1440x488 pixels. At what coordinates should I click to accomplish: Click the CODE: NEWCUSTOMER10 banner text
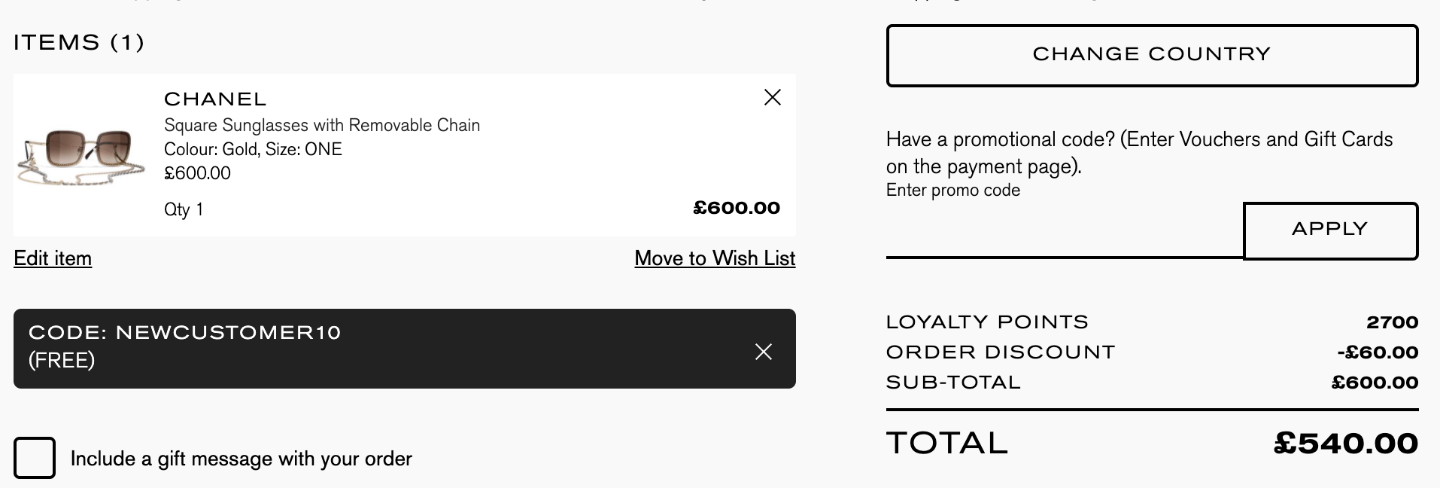click(x=185, y=333)
